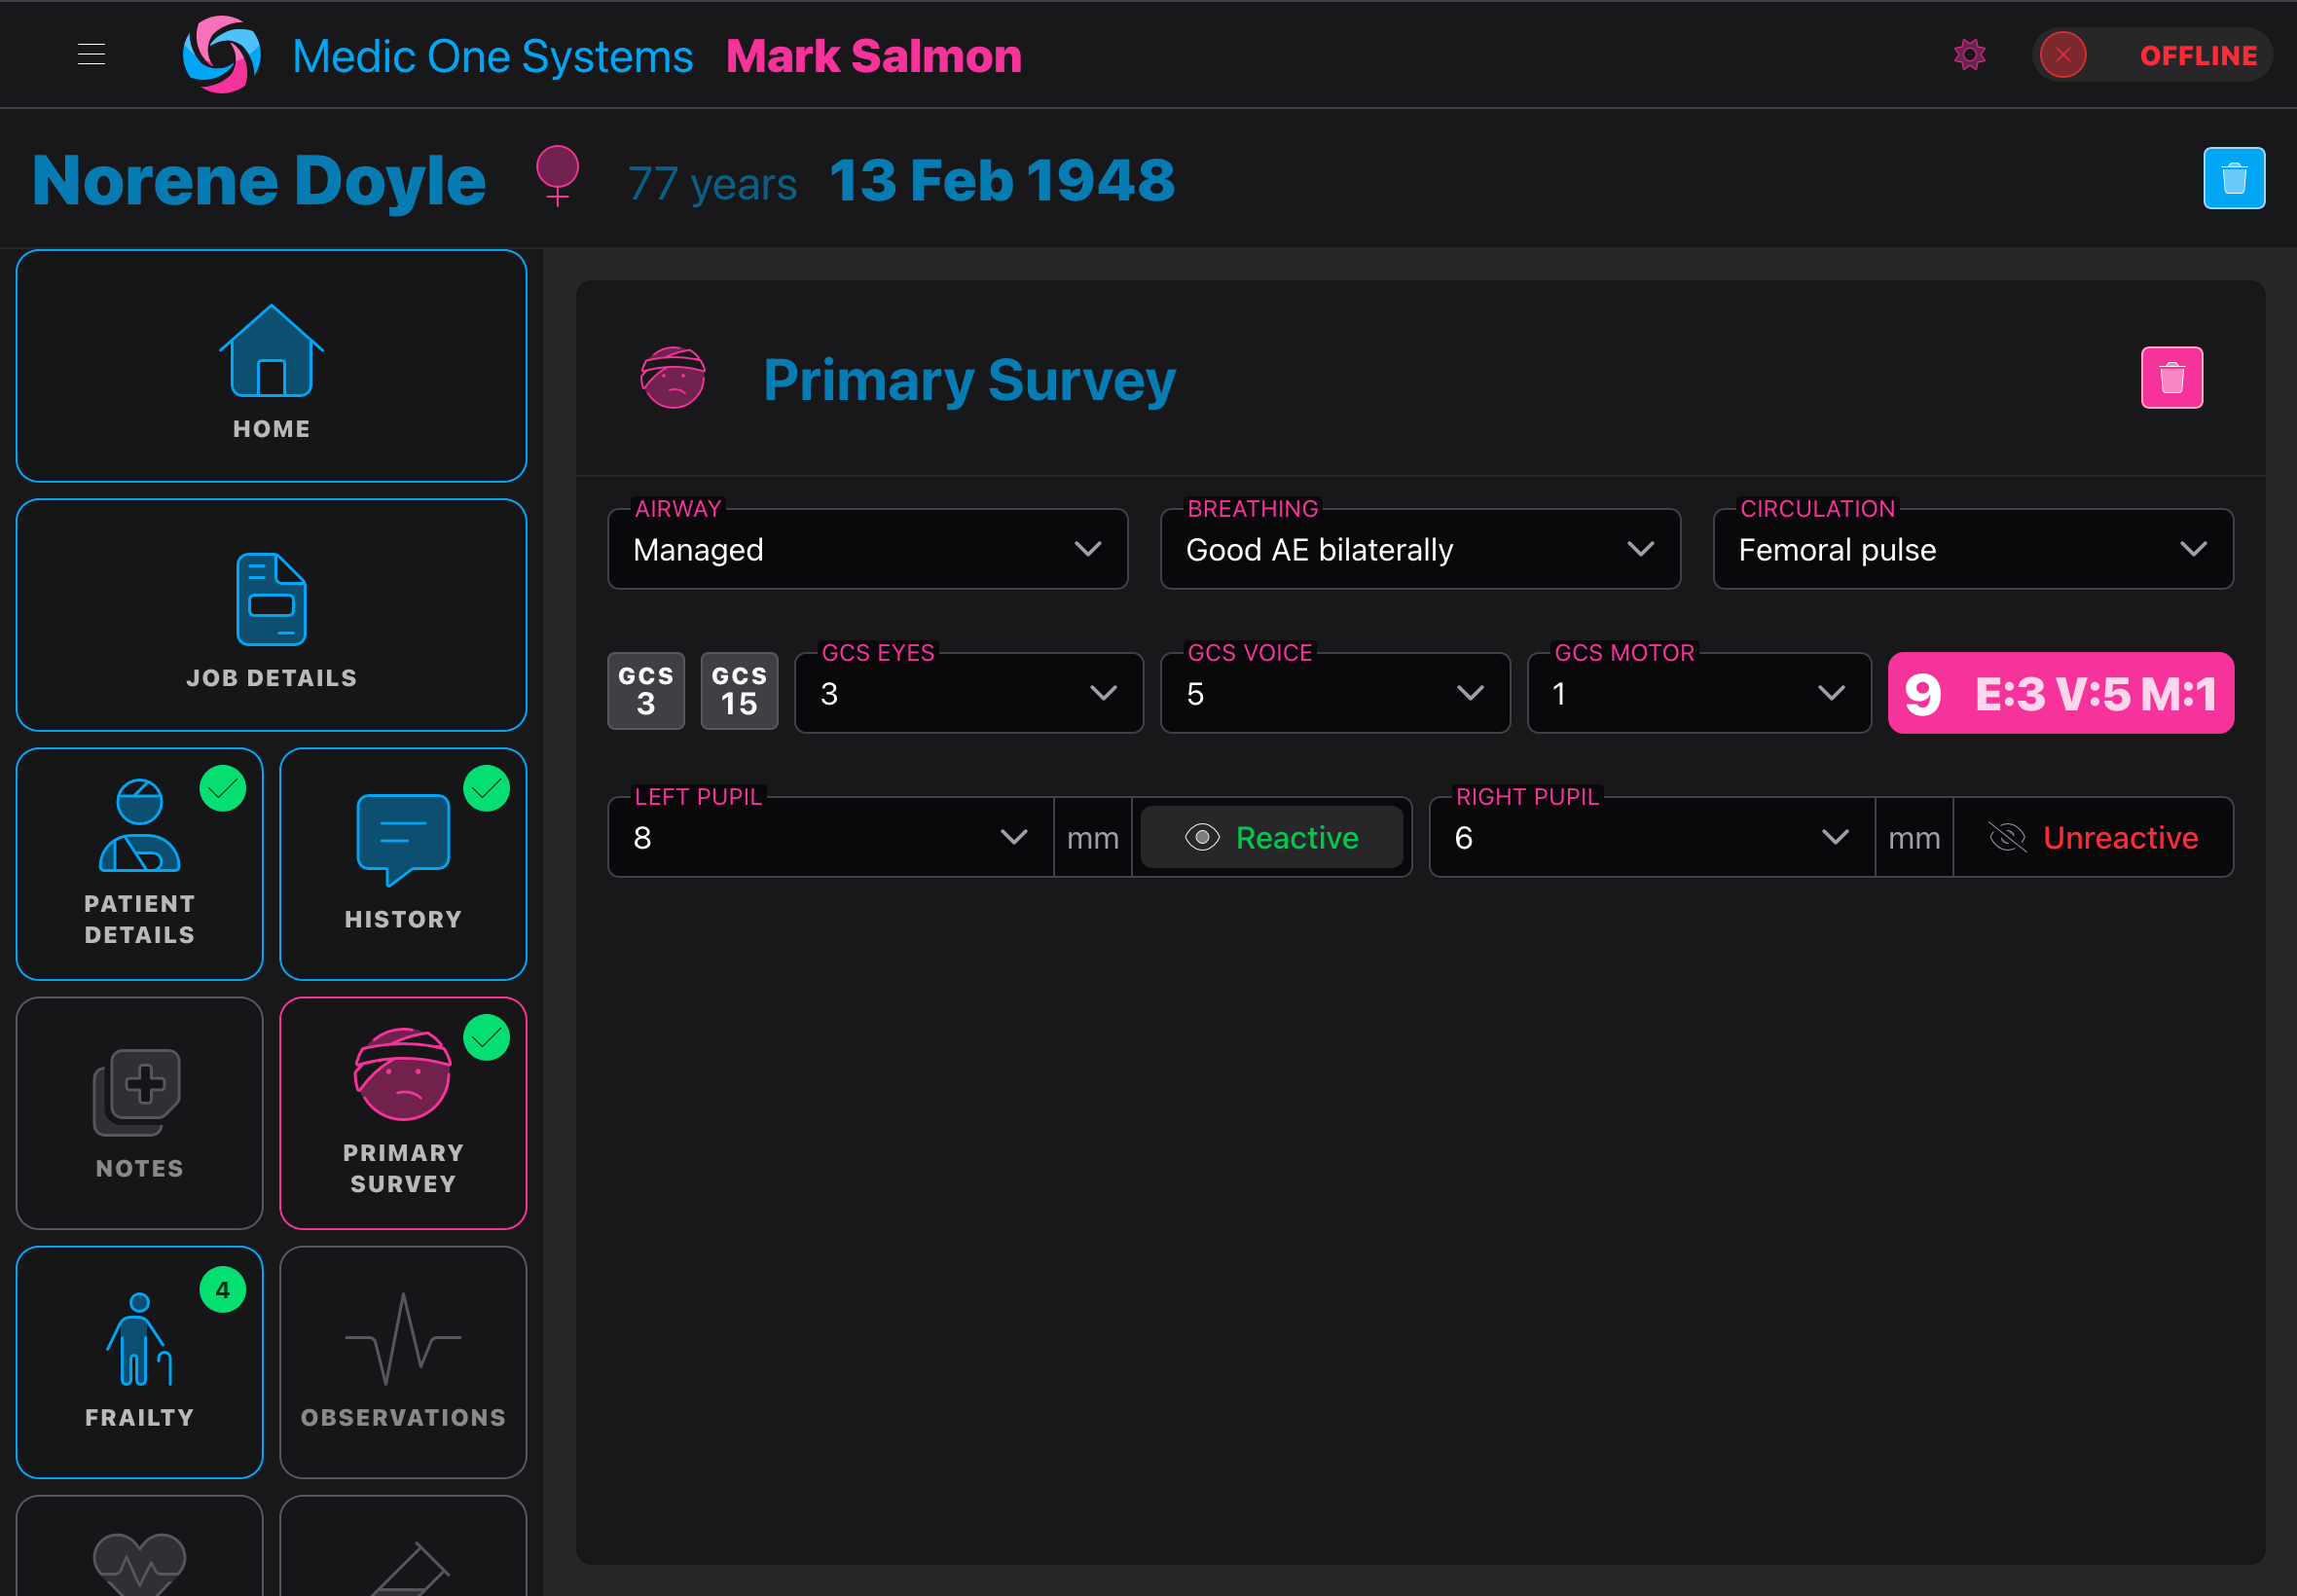
Task: Switch GCS scale toggle to GCS 15
Action: (739, 690)
